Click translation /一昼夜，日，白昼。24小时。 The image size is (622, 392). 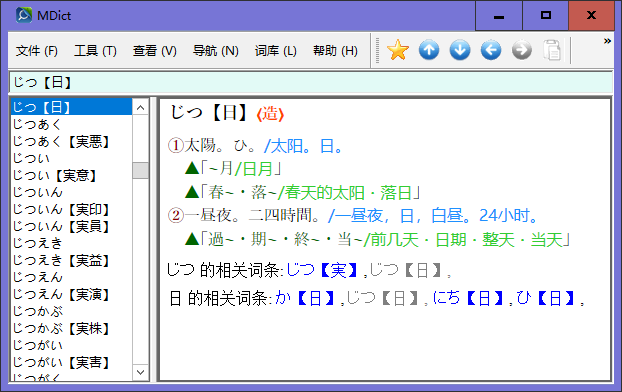(x=433, y=215)
